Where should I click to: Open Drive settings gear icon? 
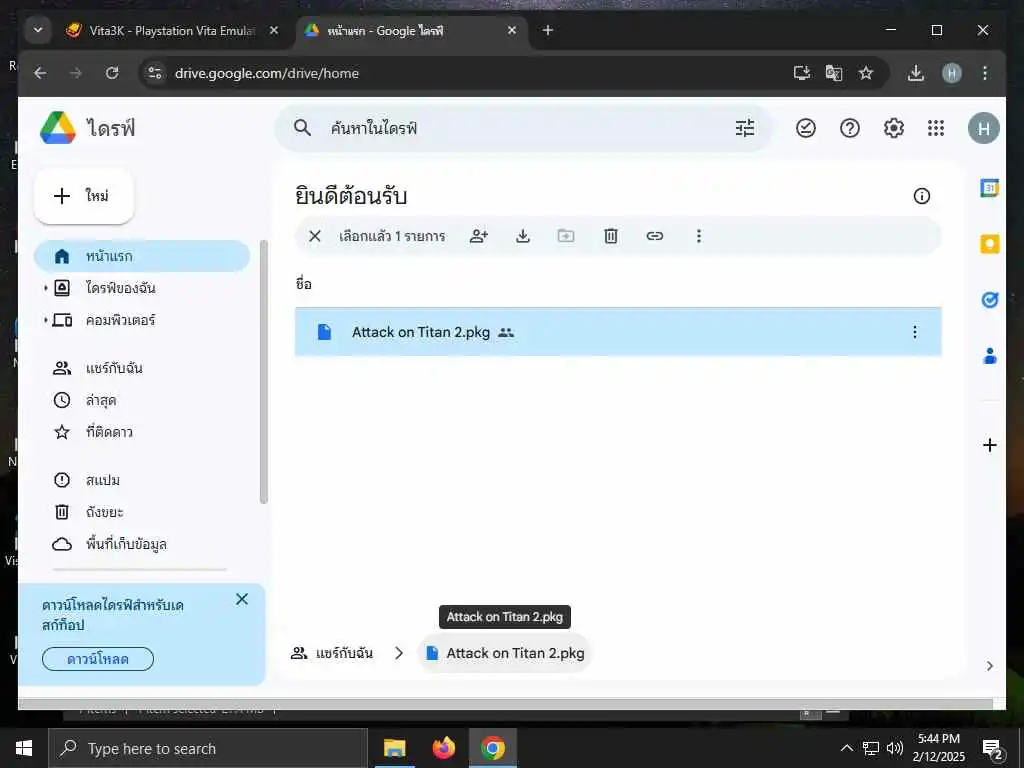(893, 128)
